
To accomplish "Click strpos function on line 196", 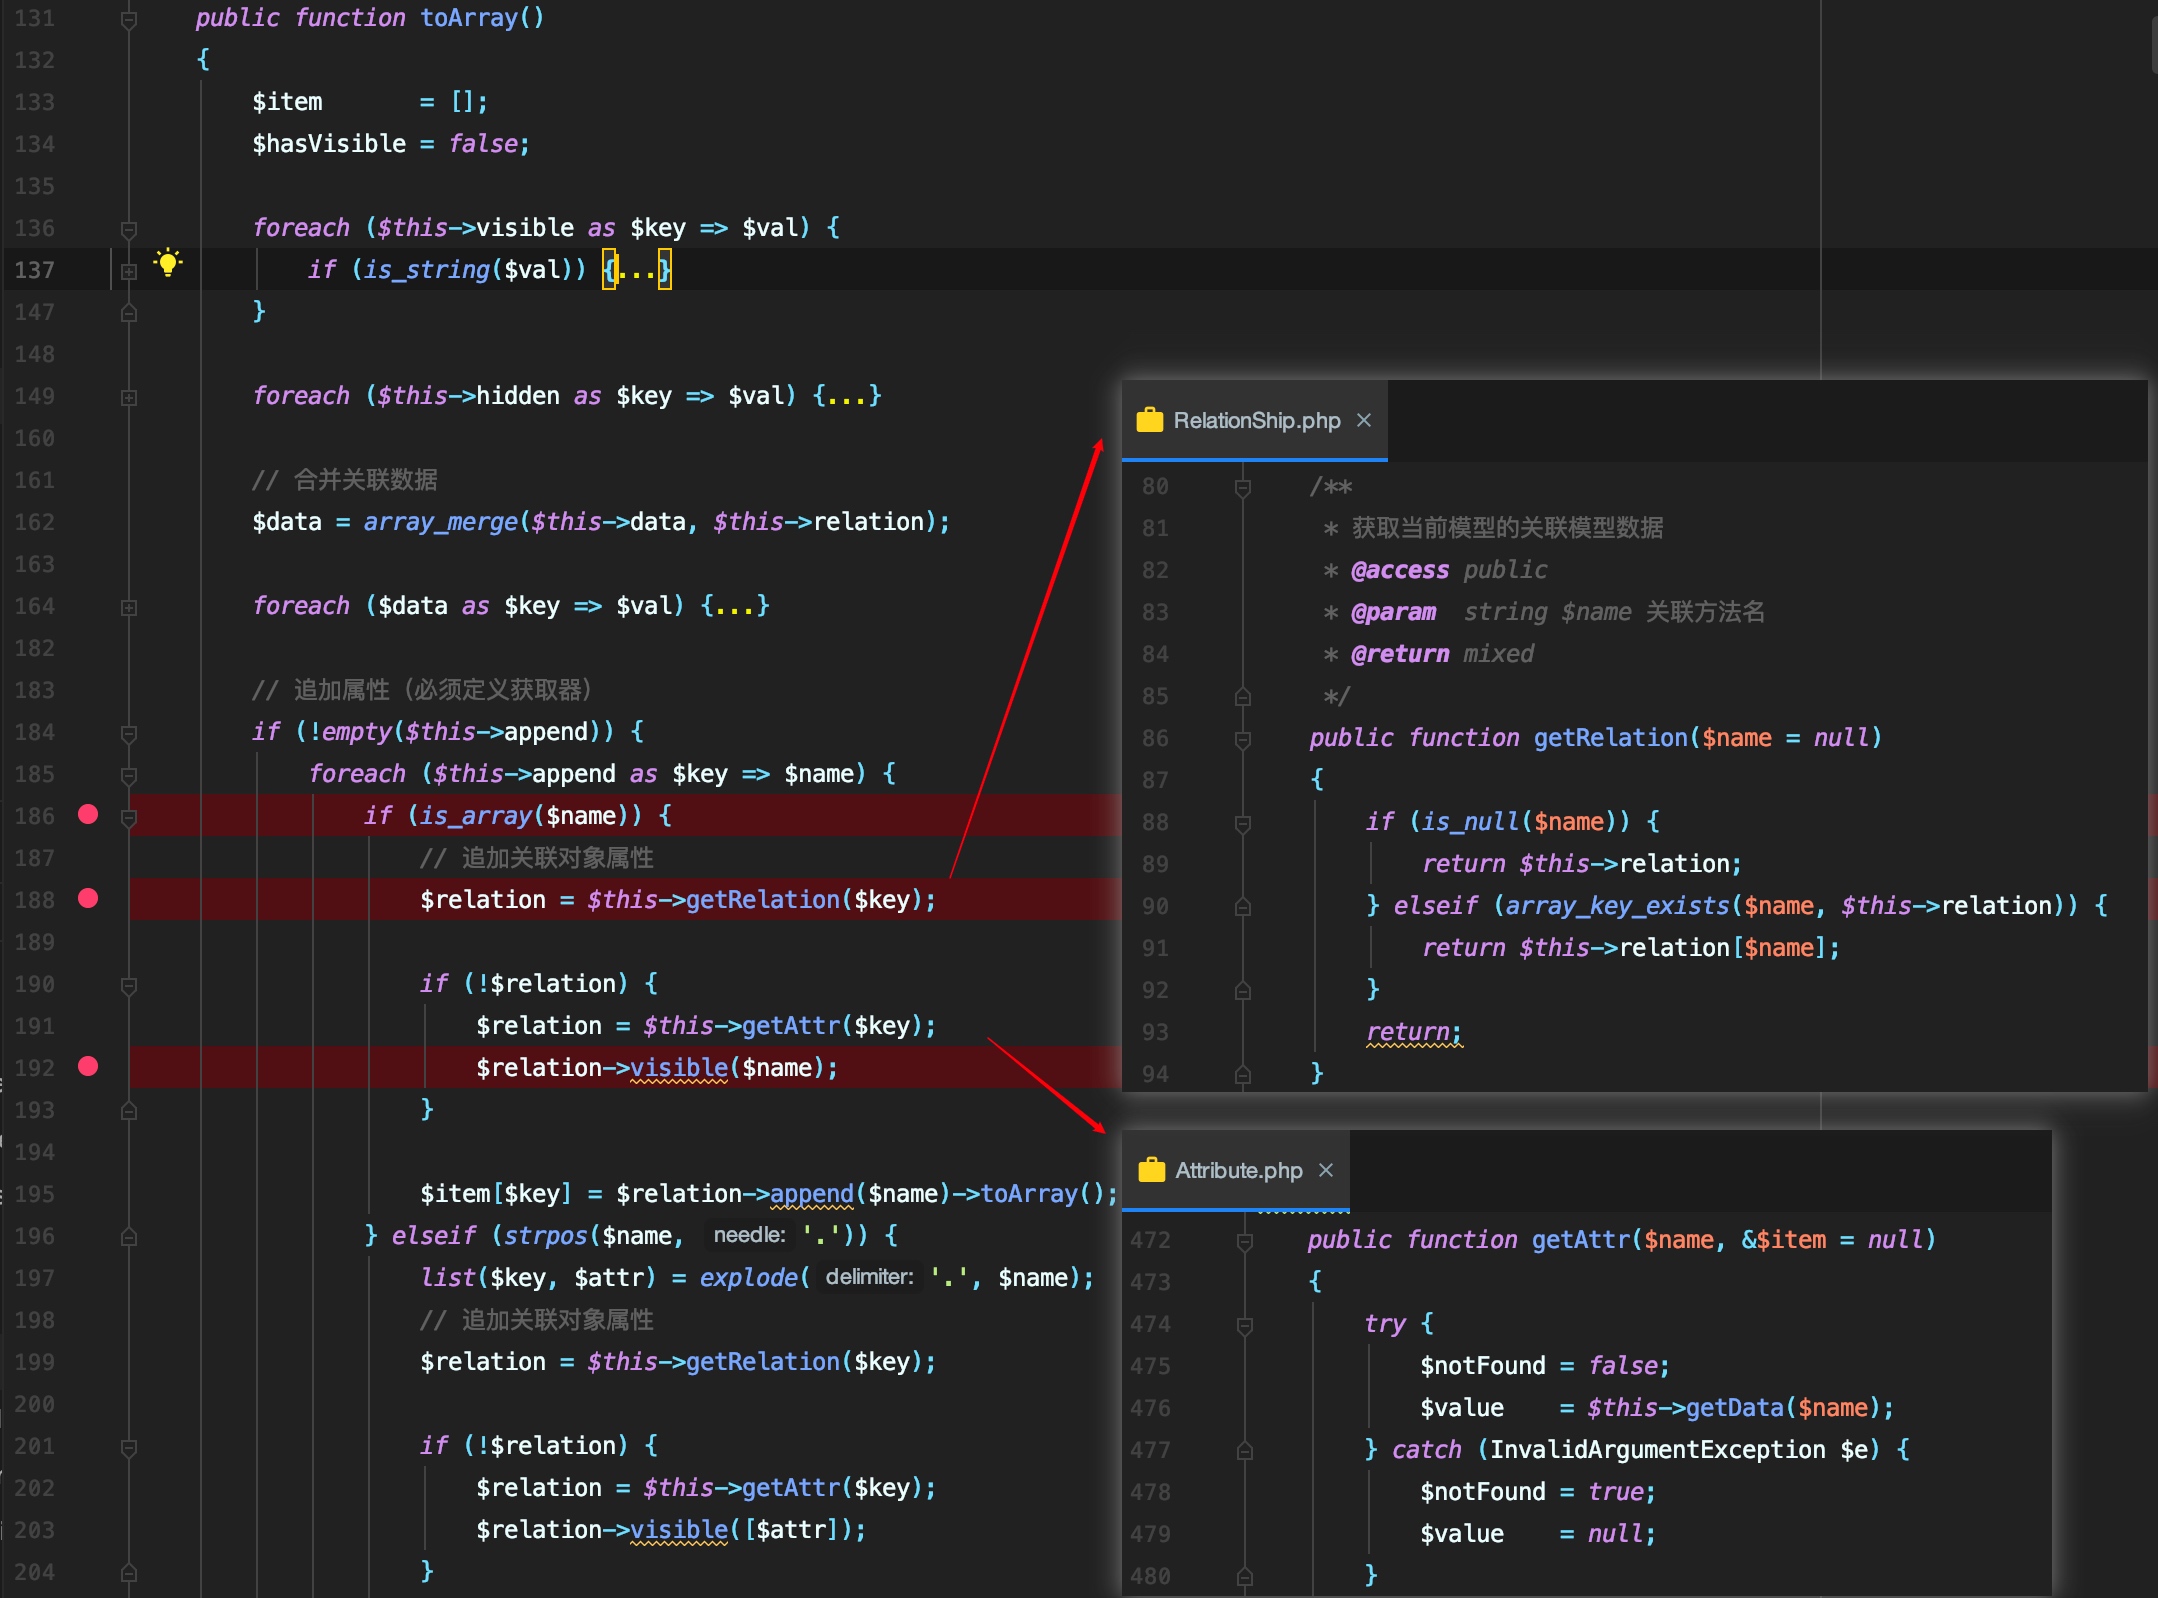I will [x=546, y=1236].
